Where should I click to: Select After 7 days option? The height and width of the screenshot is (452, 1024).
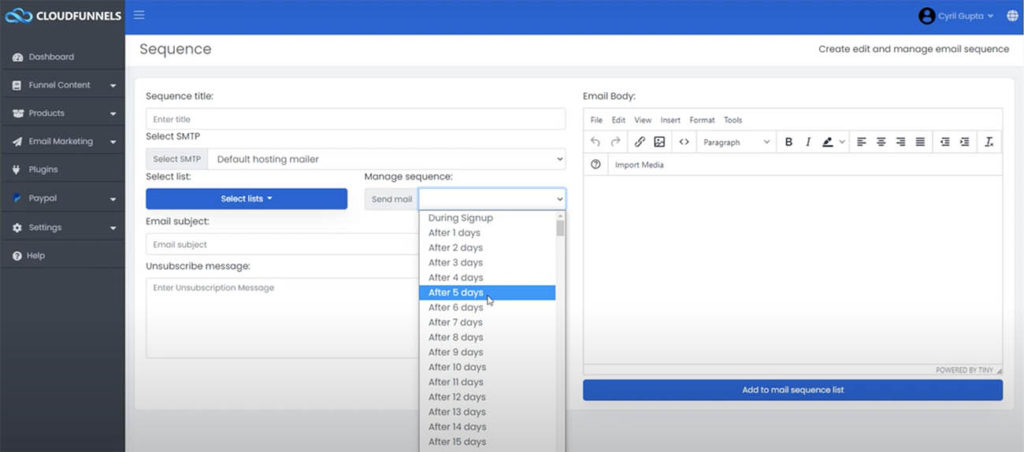click(487, 323)
